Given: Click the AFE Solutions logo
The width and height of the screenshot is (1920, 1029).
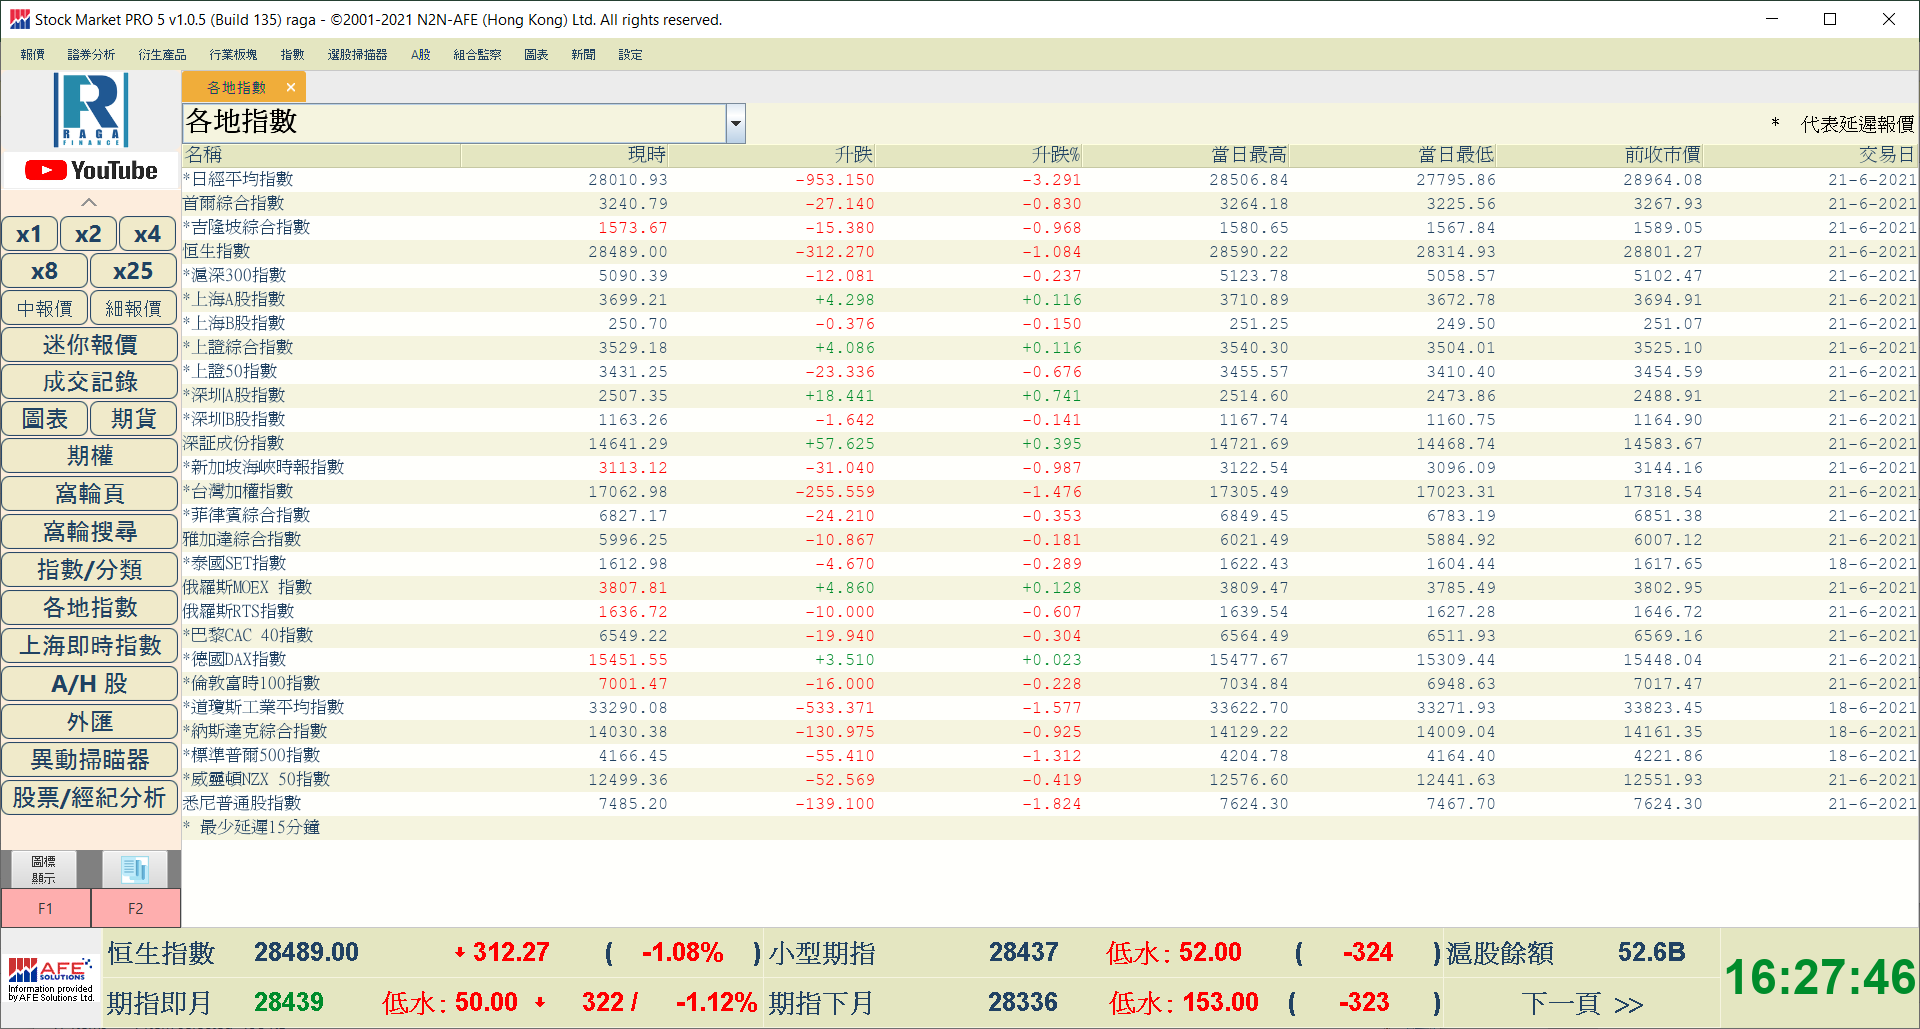Looking at the screenshot, I should pyautogui.click(x=51, y=979).
